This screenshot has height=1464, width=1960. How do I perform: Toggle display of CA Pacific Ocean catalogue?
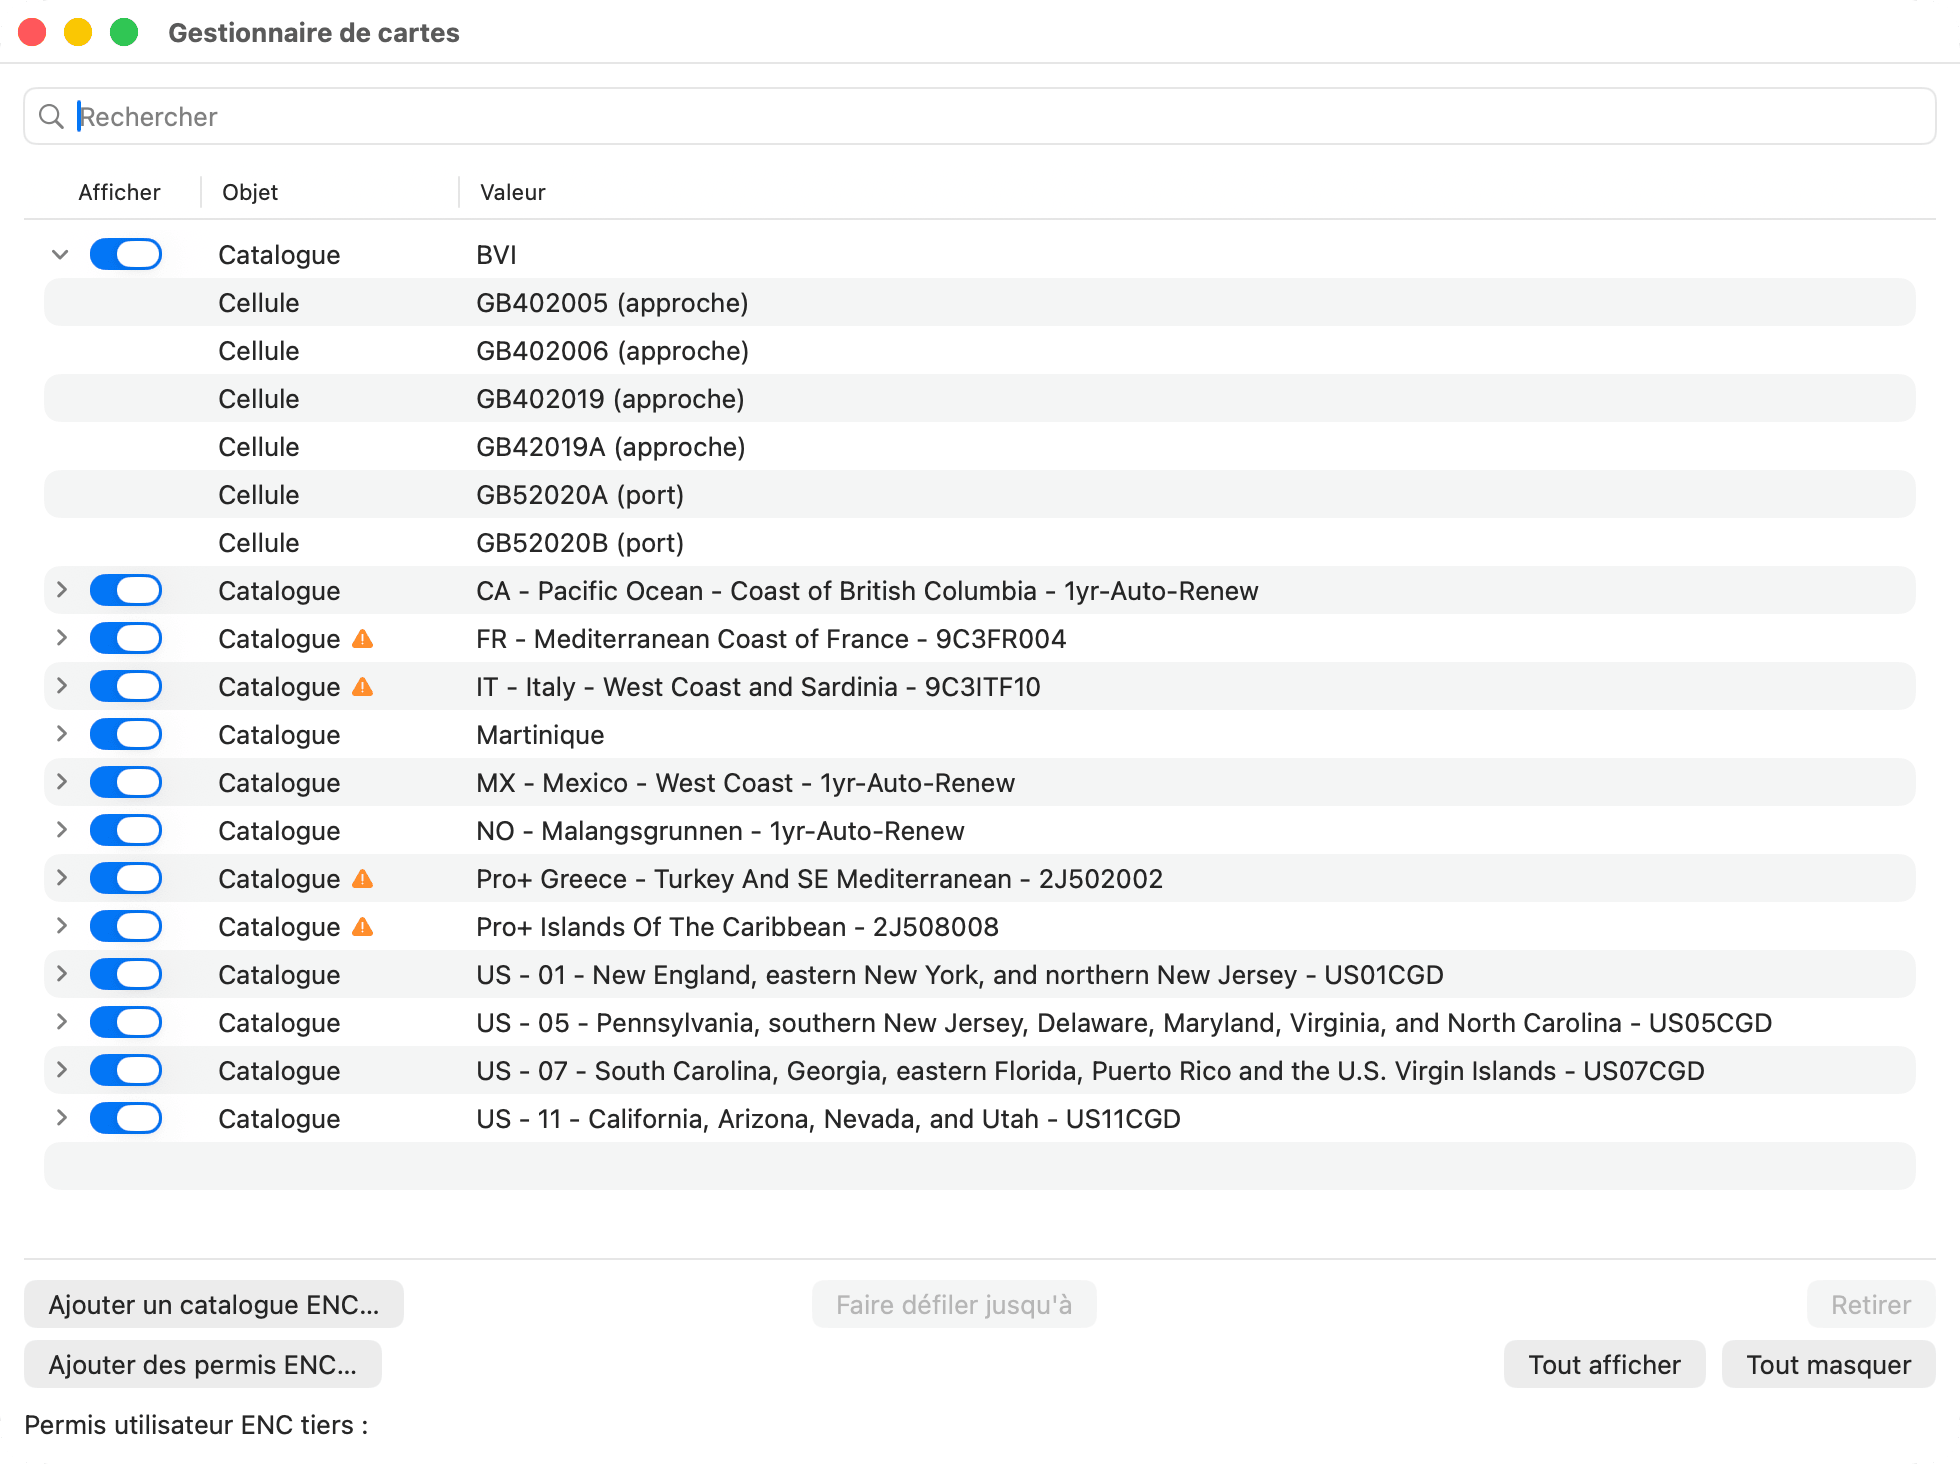(126, 590)
